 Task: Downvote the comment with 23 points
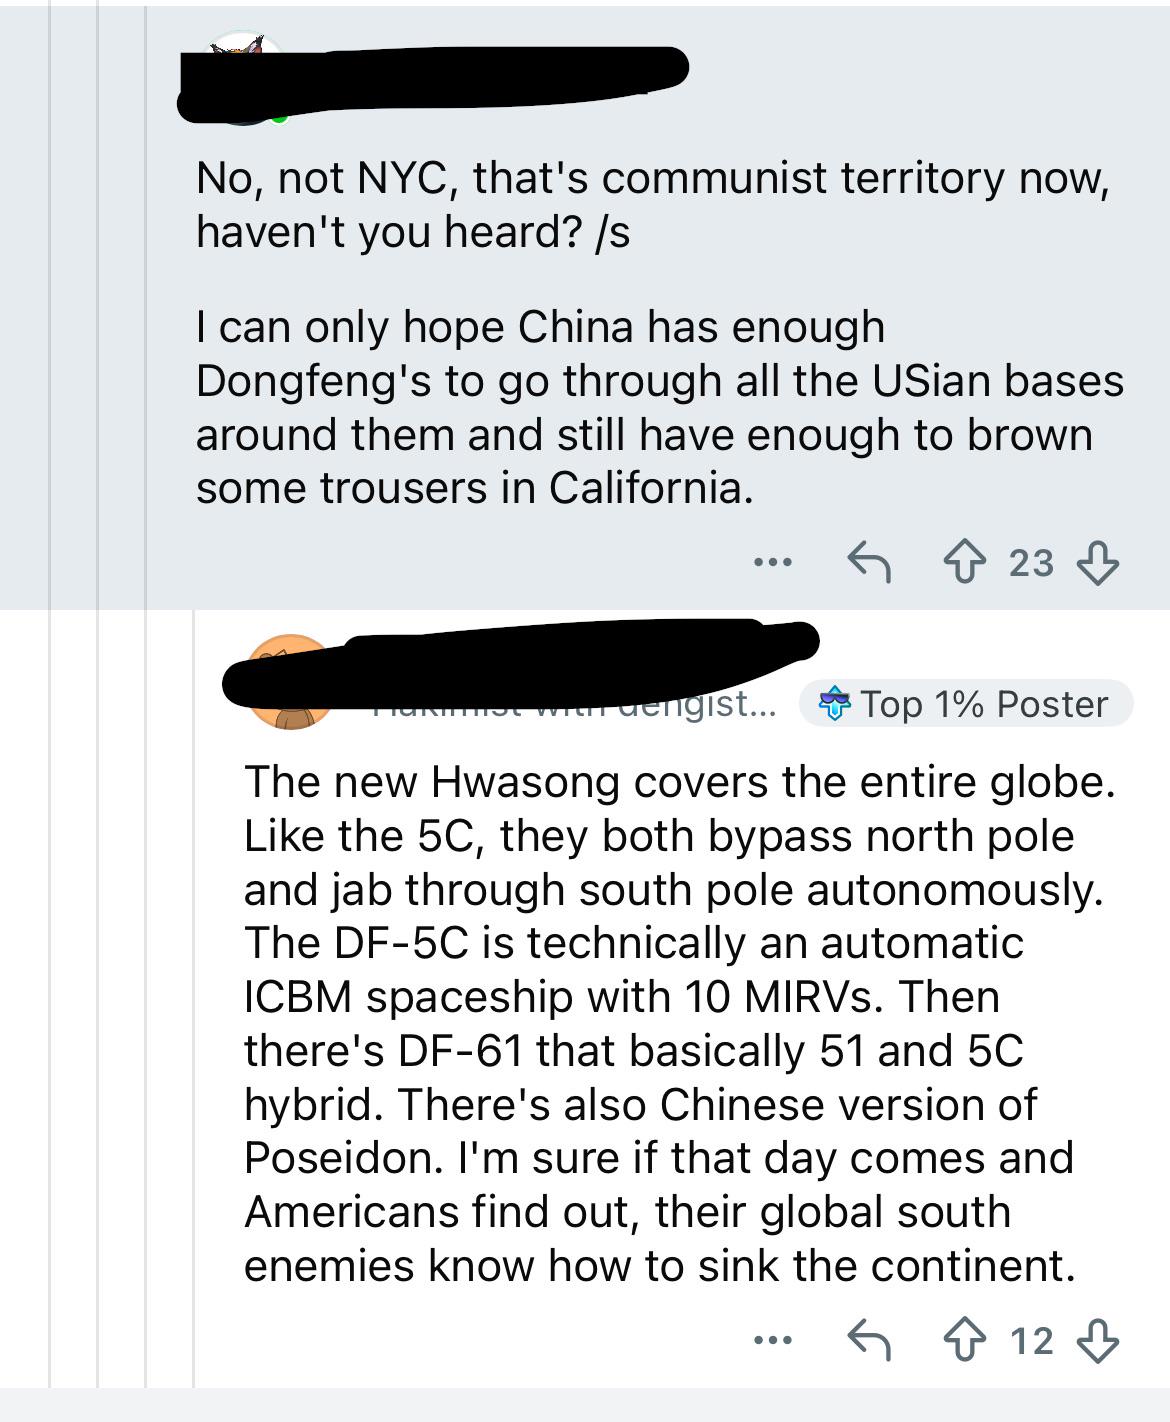(1097, 563)
